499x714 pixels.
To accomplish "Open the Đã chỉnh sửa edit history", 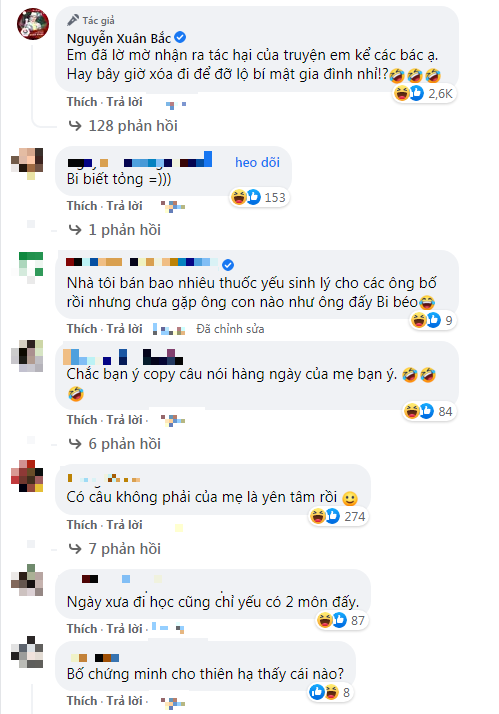I will 230,329.
